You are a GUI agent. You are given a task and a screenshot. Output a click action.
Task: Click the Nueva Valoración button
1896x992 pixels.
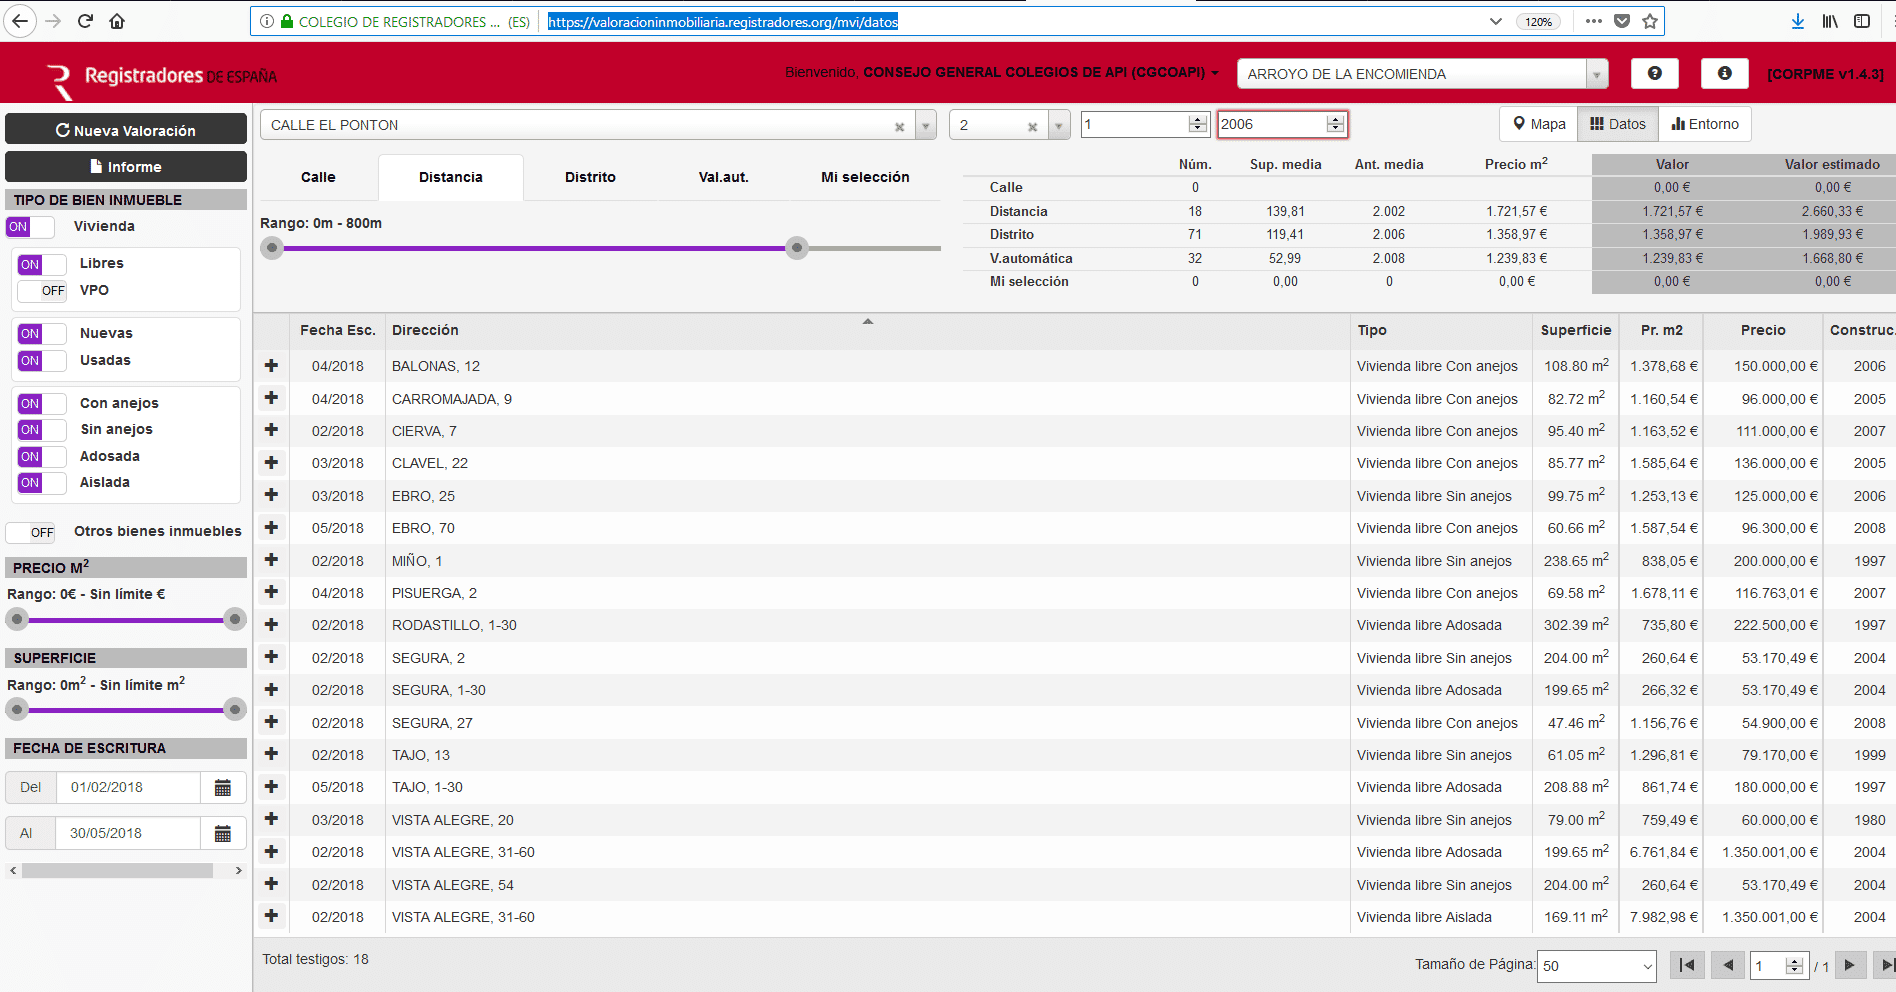tap(126, 130)
